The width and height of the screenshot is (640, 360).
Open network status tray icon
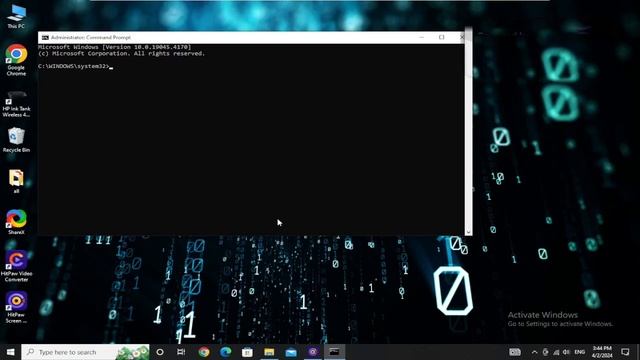pos(556,352)
